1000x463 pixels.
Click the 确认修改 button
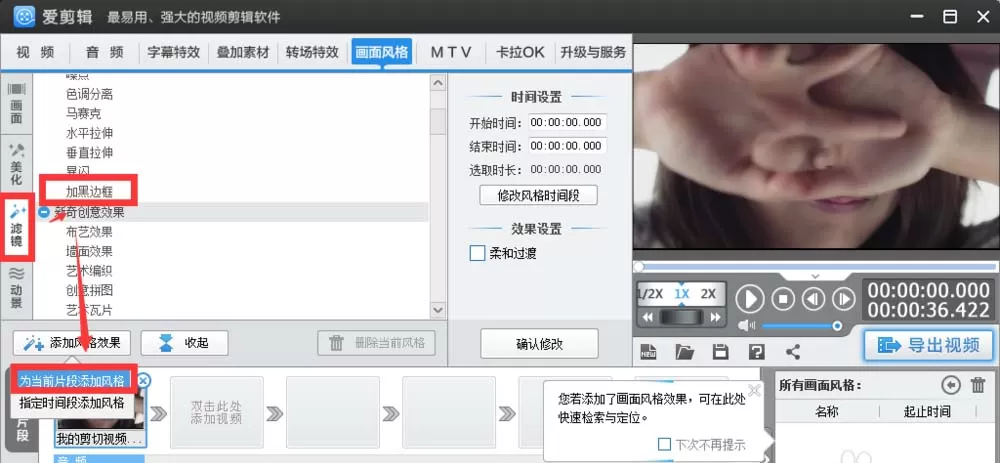540,344
